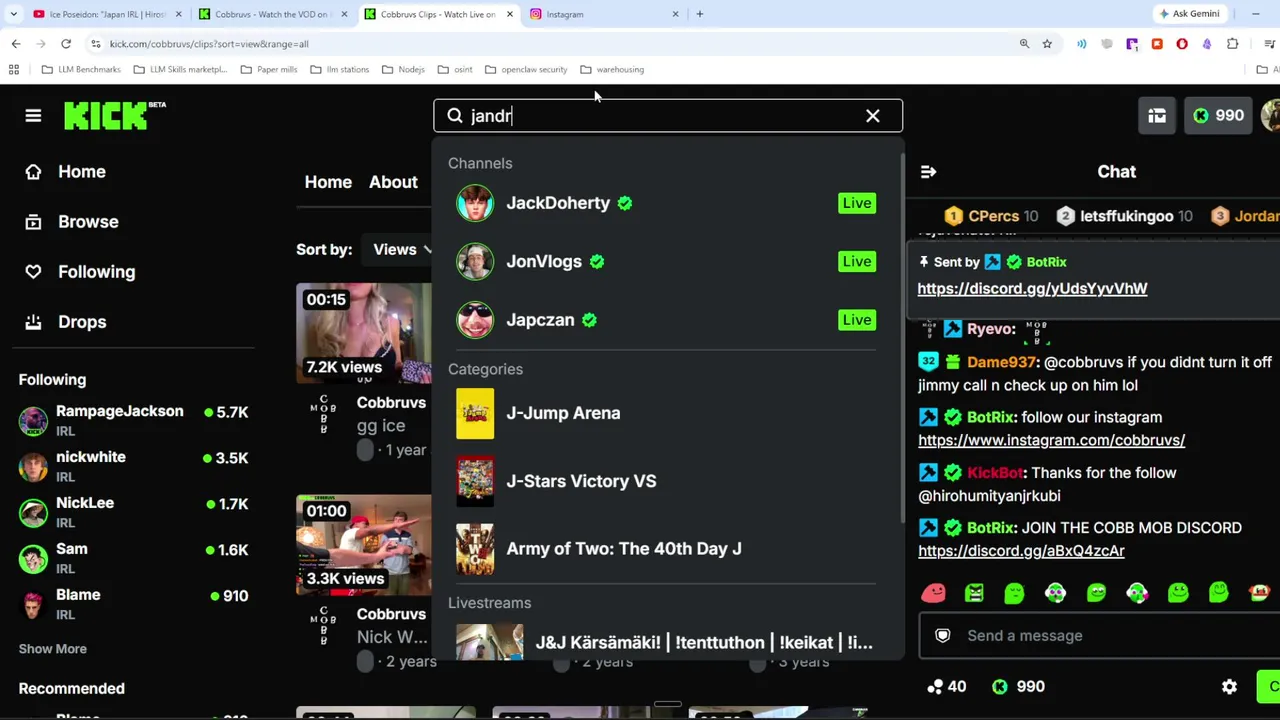Click the Following heart icon
The width and height of the screenshot is (1280, 720).
coord(33,272)
